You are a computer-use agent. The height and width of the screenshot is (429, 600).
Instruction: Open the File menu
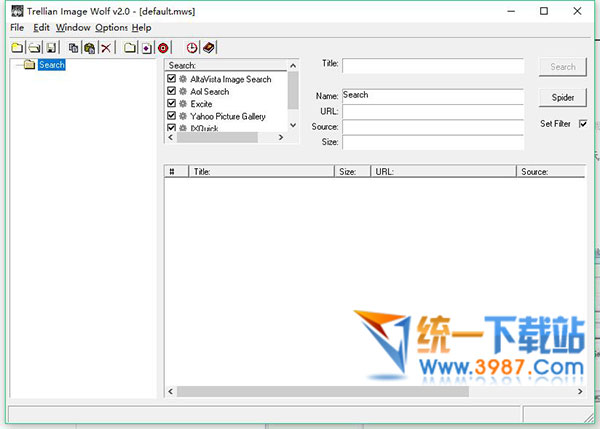[17, 28]
